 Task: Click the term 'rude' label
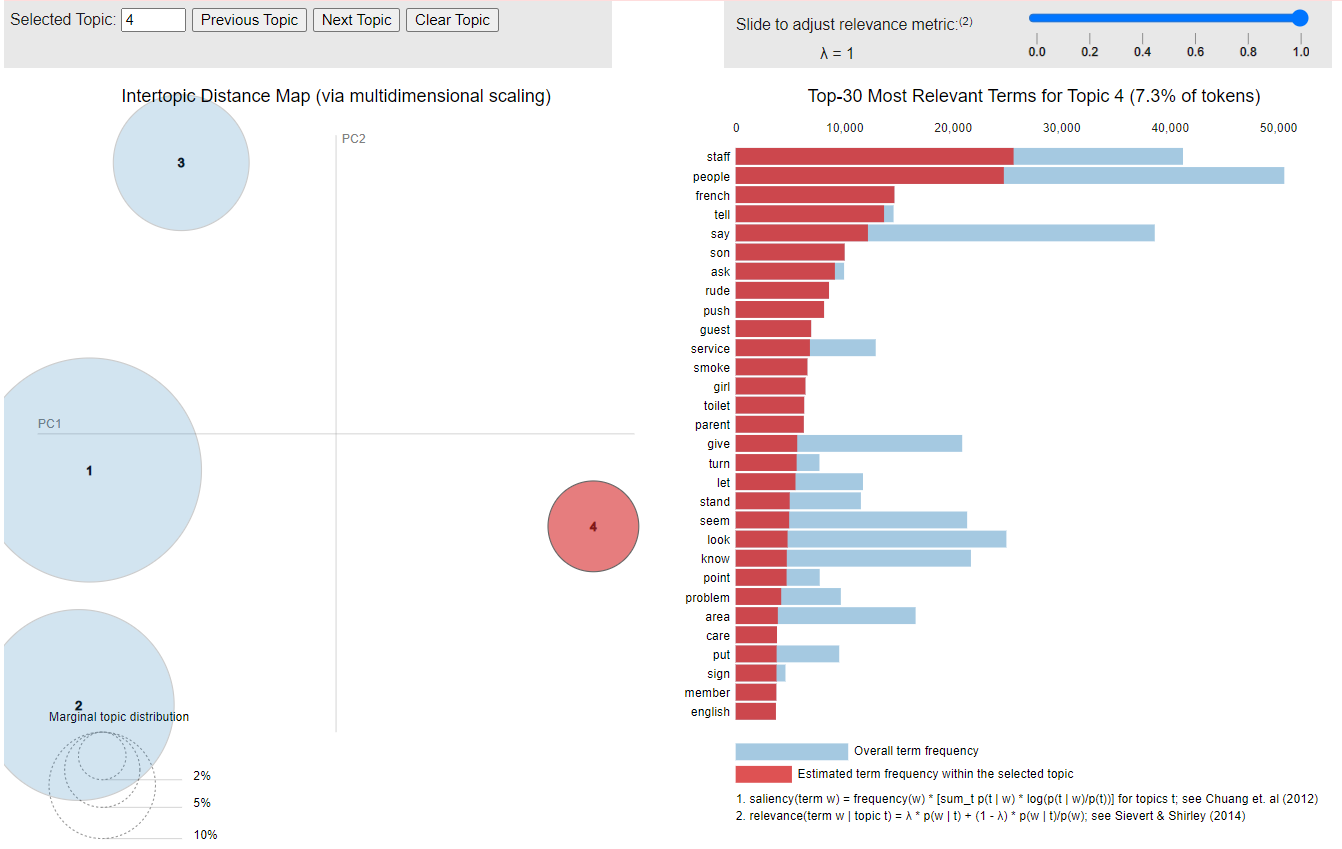tap(718, 290)
